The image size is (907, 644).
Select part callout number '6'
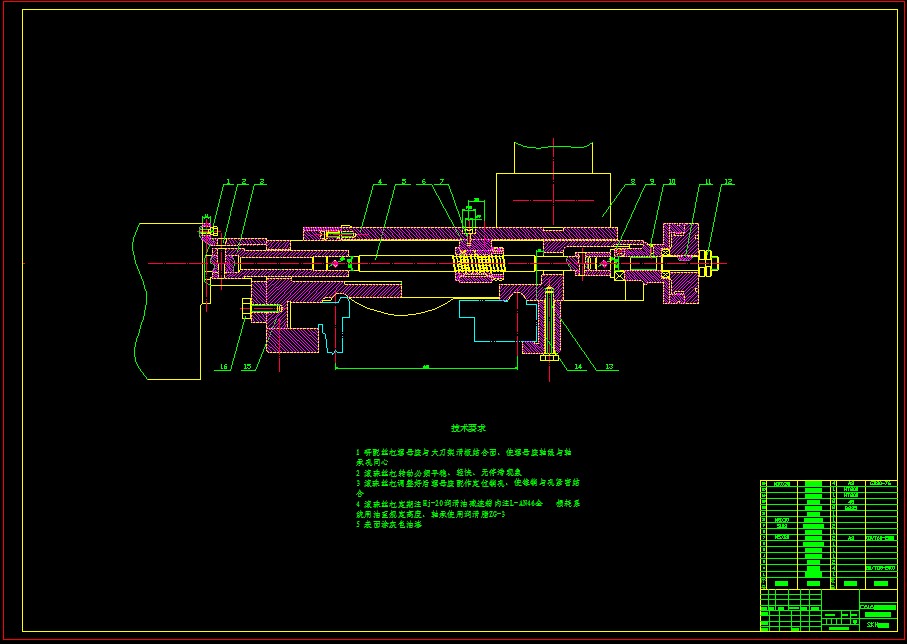pos(423,182)
